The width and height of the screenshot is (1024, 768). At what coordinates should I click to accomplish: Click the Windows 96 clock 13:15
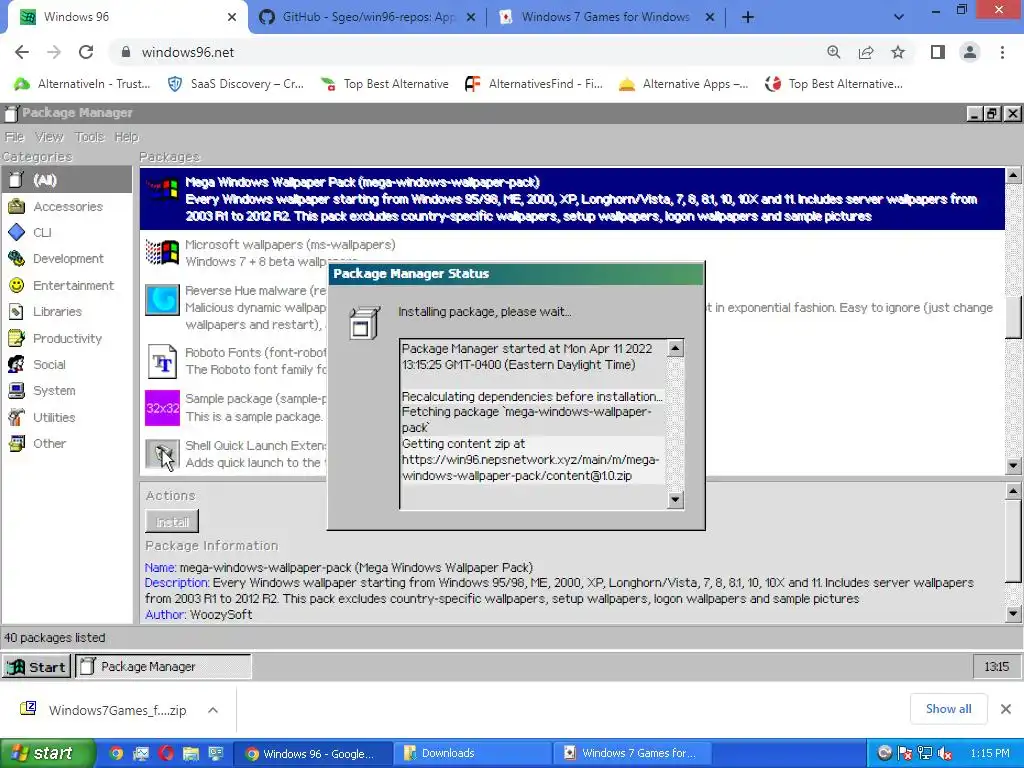[x=996, y=667]
